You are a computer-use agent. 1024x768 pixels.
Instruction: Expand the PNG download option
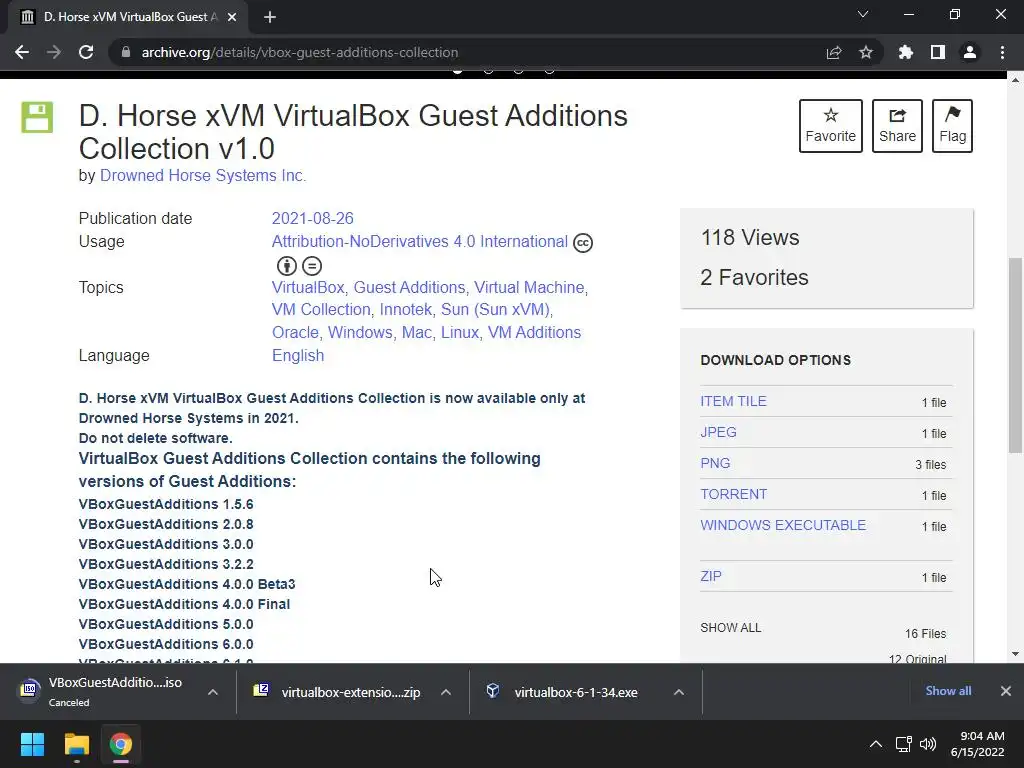(x=715, y=463)
